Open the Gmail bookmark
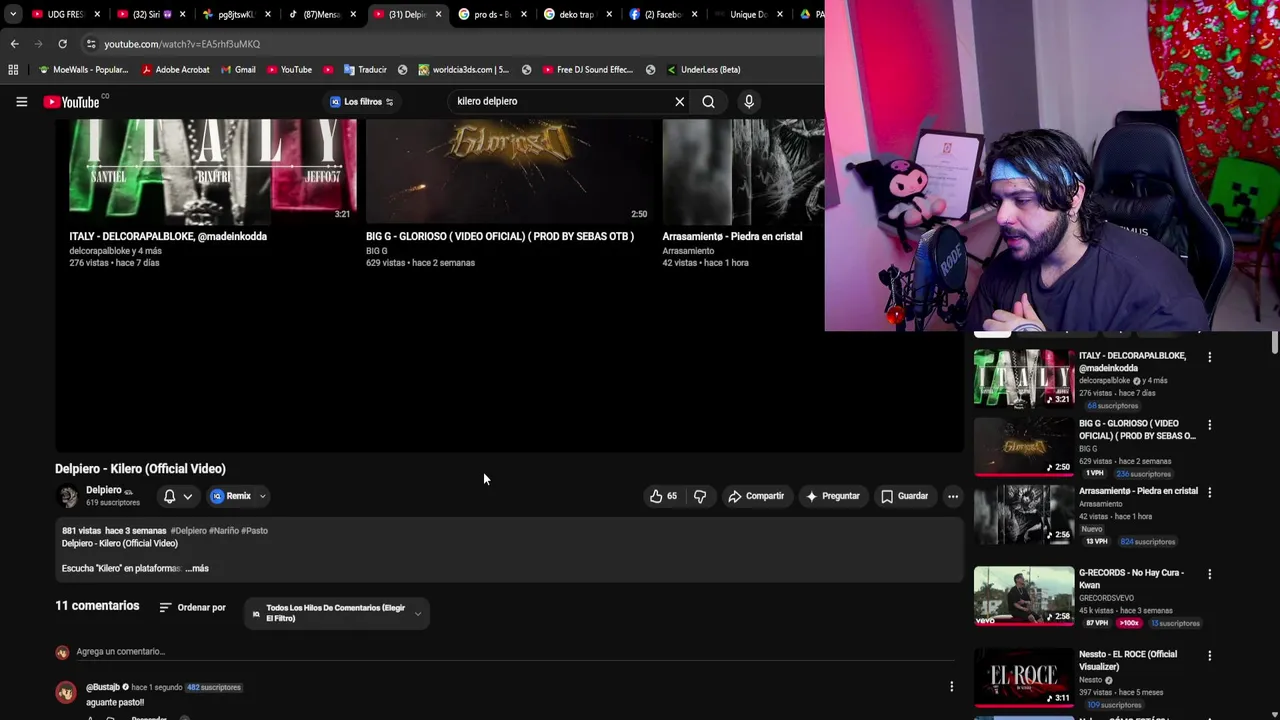Image resolution: width=1280 pixels, height=720 pixels. pos(238,70)
